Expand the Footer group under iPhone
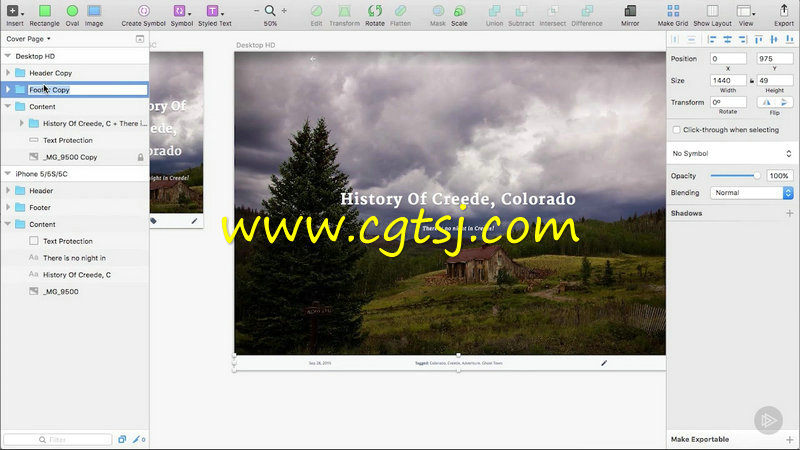Screen dimensions: 800x450 click(x=8, y=208)
